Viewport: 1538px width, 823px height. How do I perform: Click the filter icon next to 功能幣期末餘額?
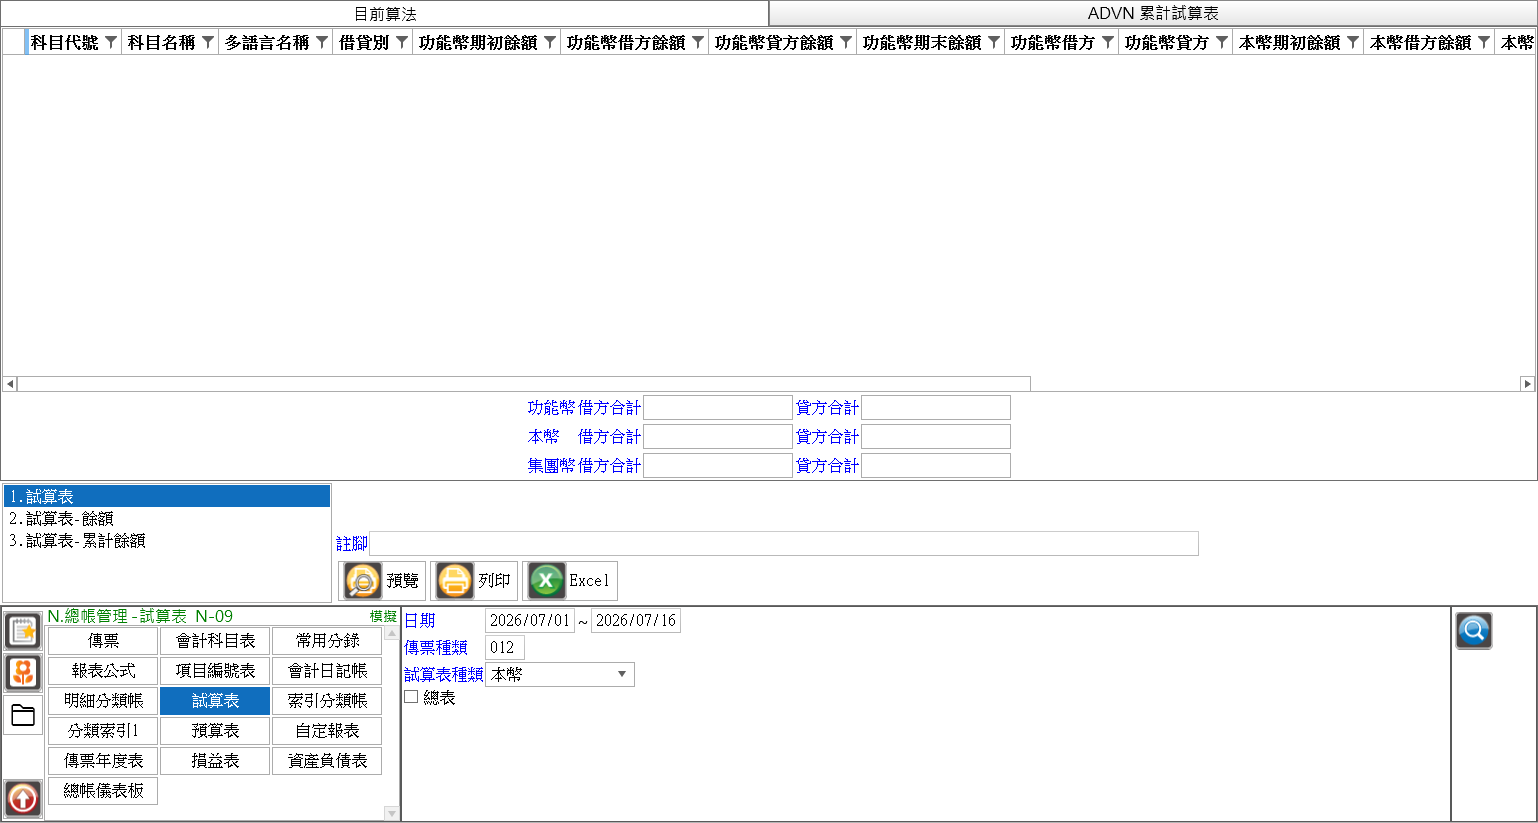click(x=994, y=42)
